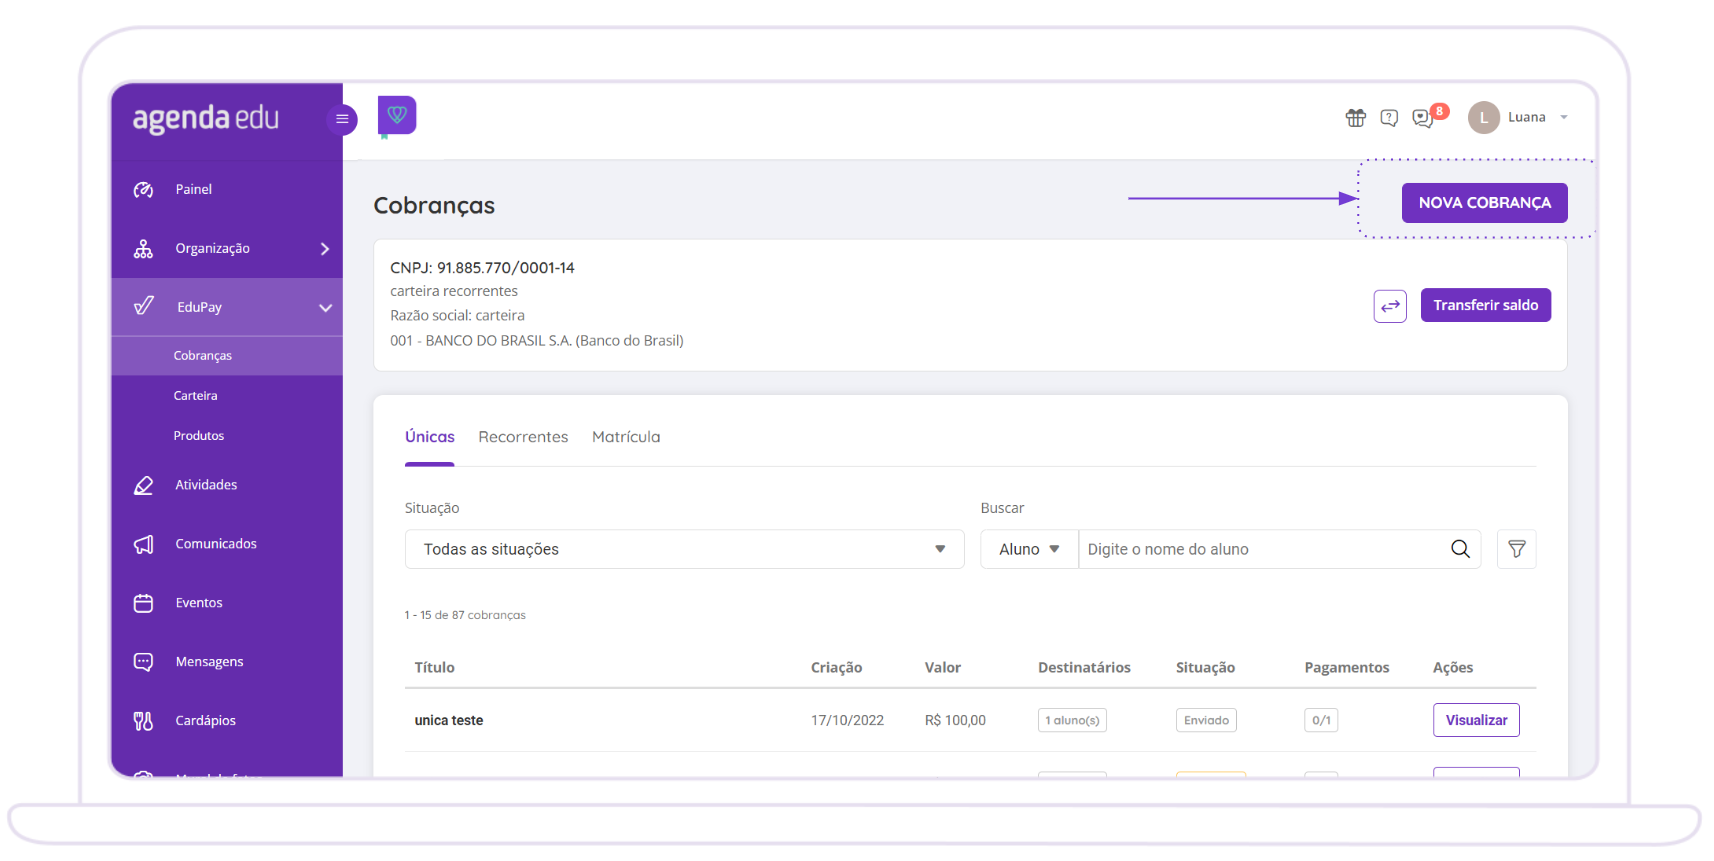
Task: Click the Eventos calendar icon
Action: tap(144, 604)
